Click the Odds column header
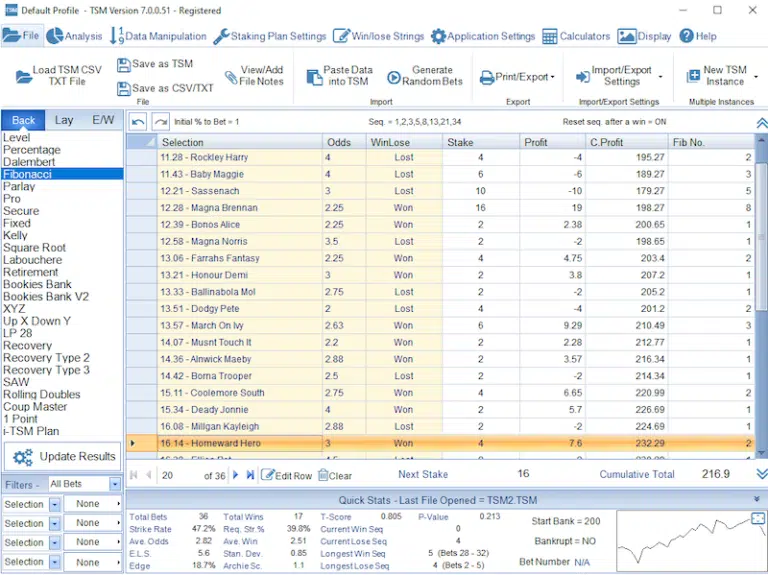 click(344, 142)
